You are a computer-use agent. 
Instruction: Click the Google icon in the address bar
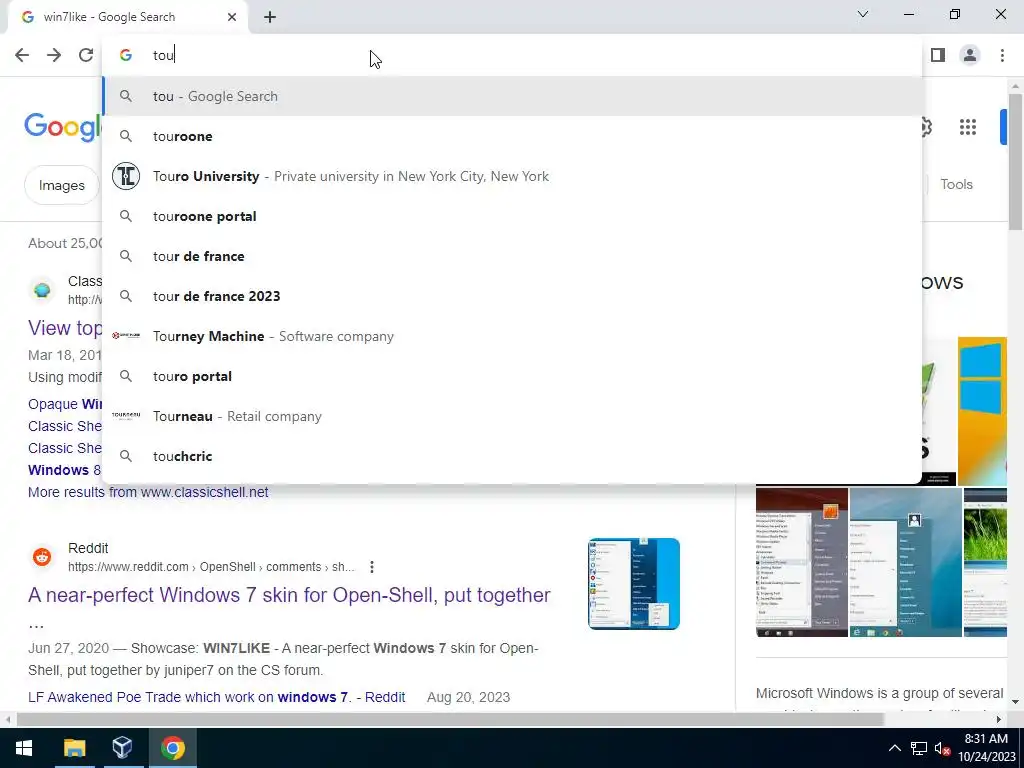(126, 55)
